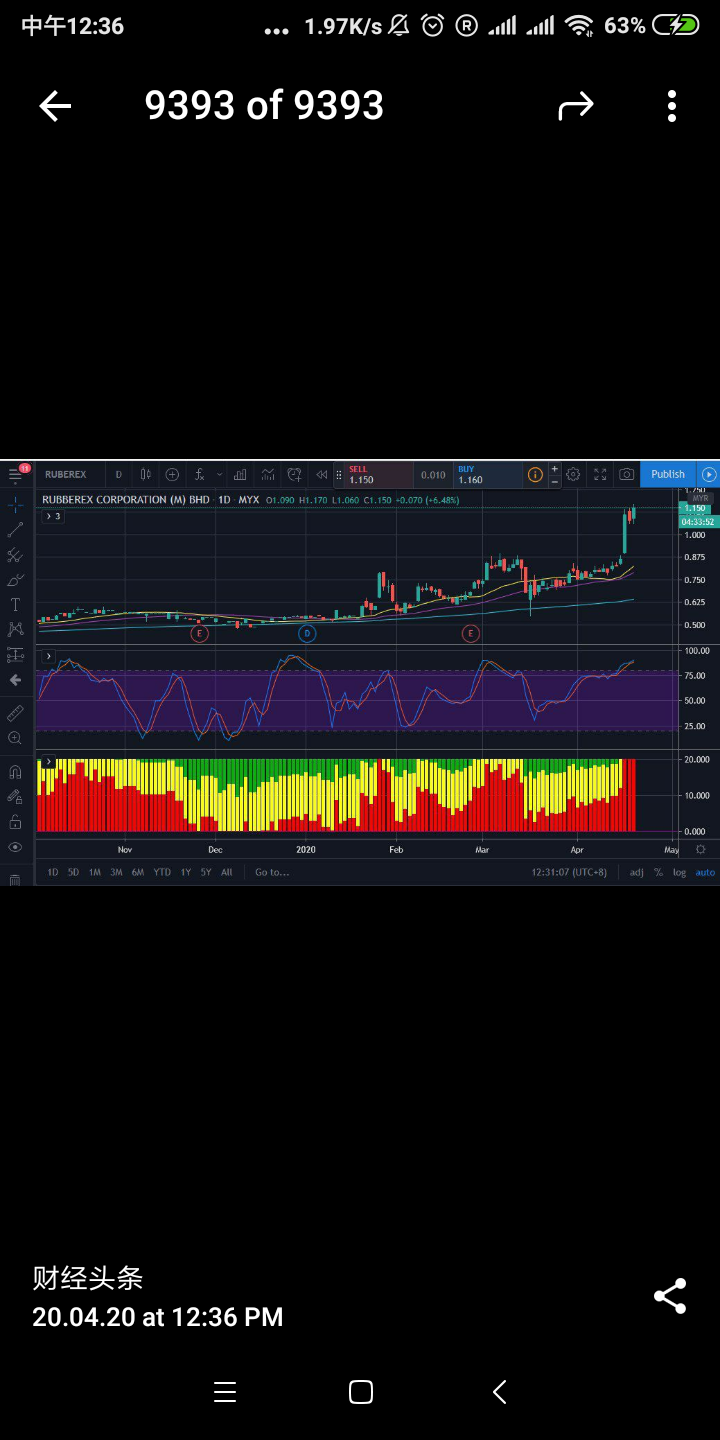
Task: Click the Go to... date link
Action: pyautogui.click(x=272, y=872)
